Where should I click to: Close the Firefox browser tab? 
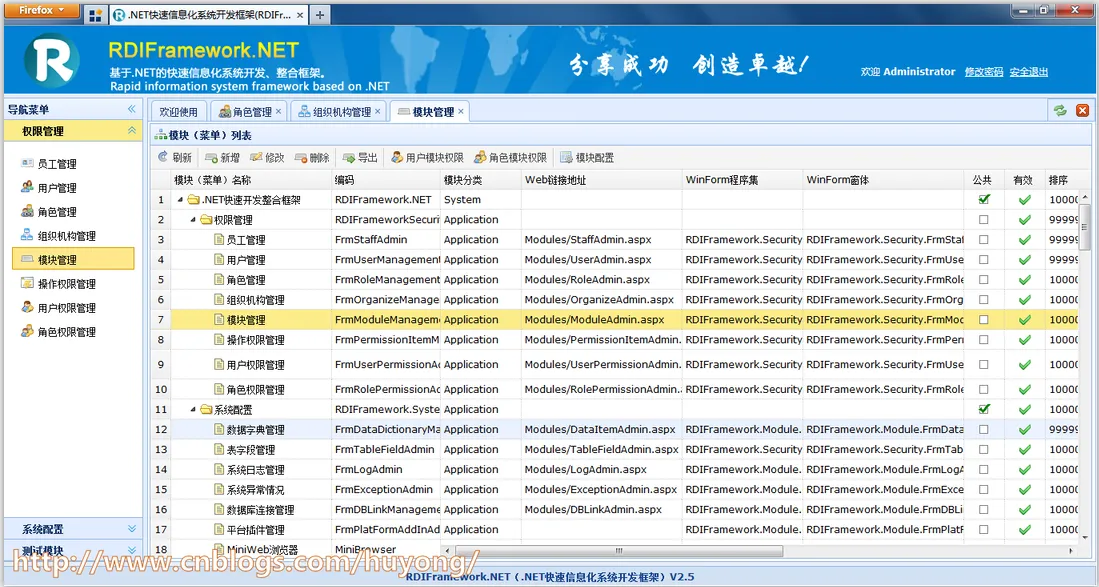tap(300, 15)
